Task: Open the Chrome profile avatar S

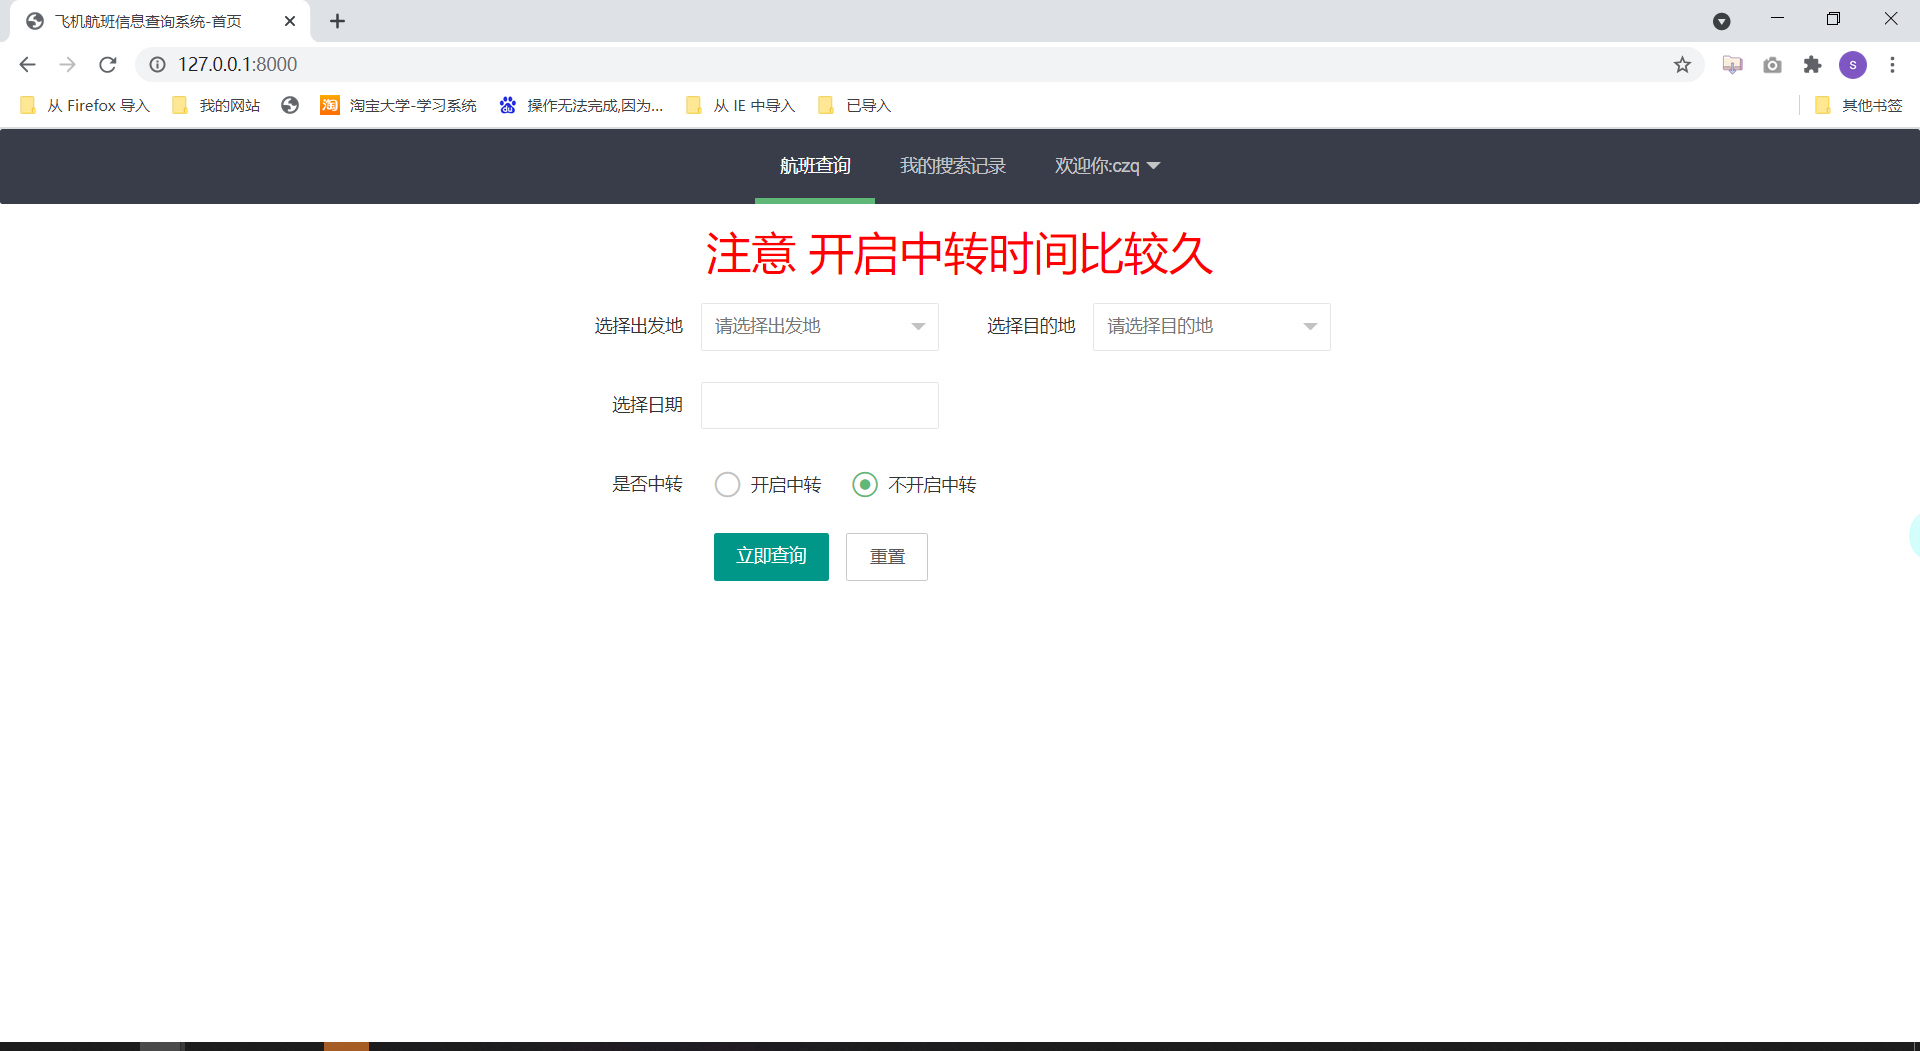Action: click(1853, 64)
